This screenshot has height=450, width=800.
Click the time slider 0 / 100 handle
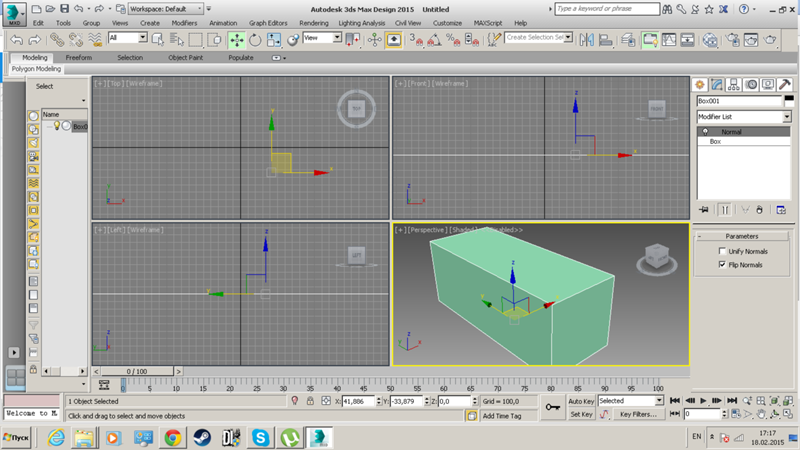click(x=137, y=371)
